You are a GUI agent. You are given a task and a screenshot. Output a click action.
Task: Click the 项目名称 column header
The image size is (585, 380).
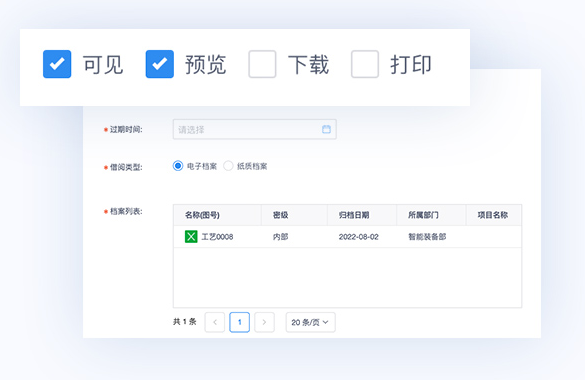point(494,215)
